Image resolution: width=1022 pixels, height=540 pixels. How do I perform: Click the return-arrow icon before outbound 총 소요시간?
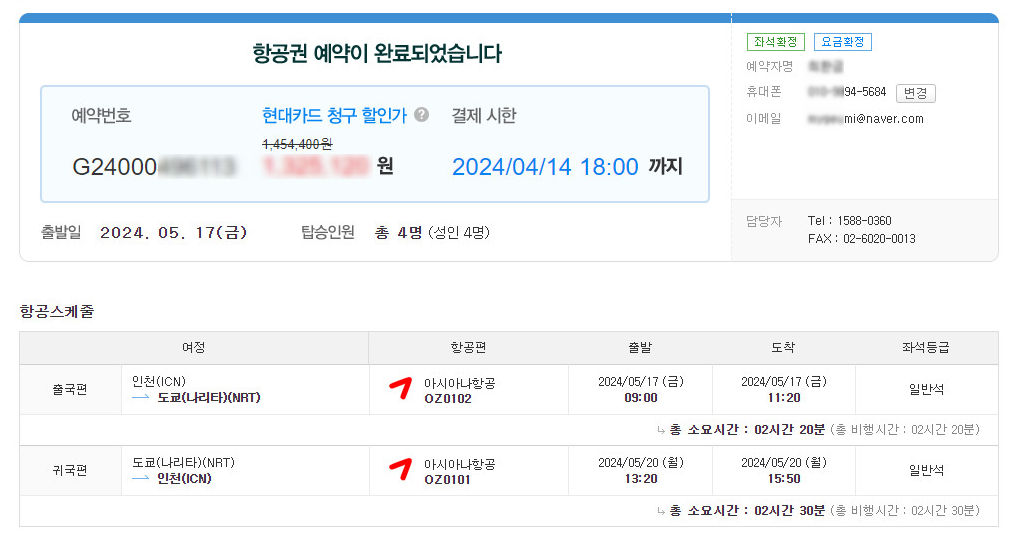[x=661, y=430]
